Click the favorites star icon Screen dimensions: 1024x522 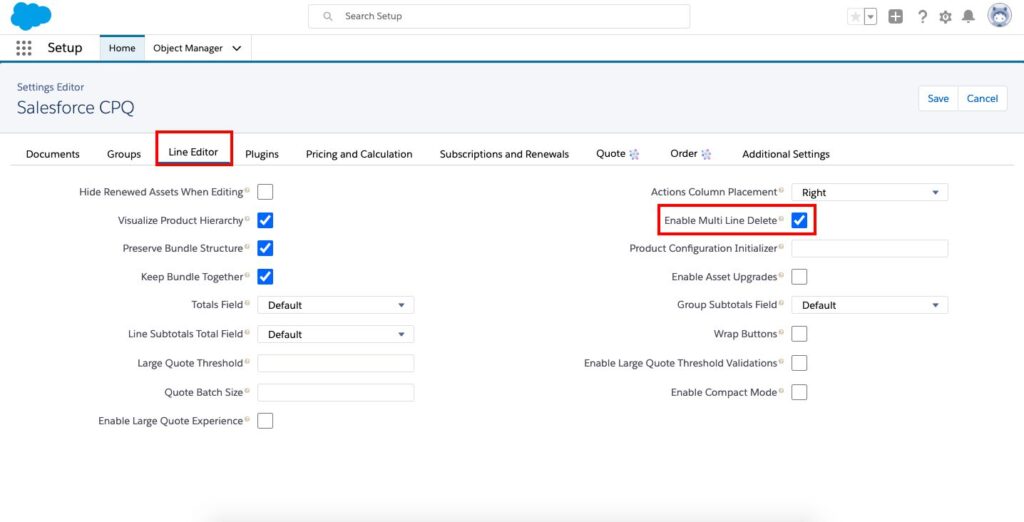click(x=855, y=17)
